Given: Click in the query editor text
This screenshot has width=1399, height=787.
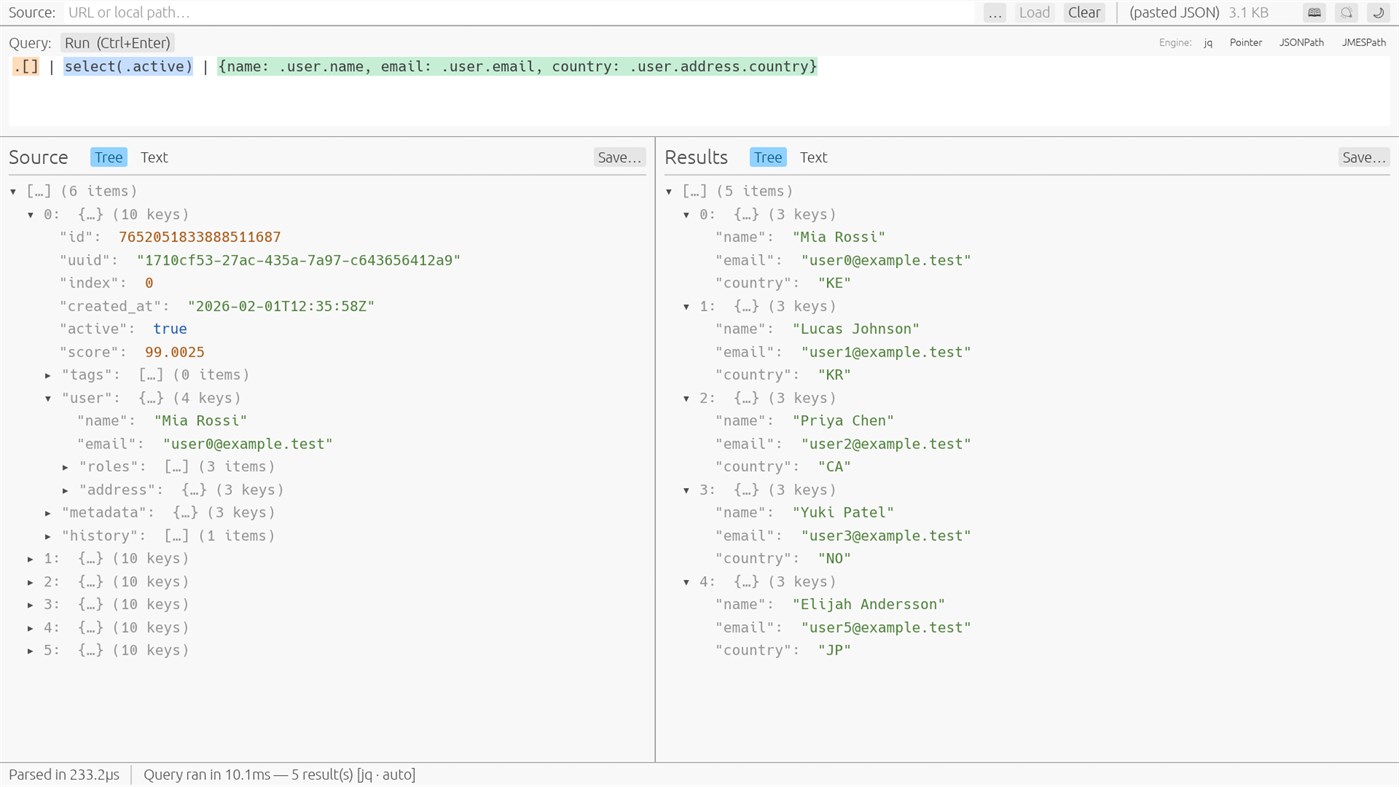Looking at the screenshot, I should click(699, 90).
